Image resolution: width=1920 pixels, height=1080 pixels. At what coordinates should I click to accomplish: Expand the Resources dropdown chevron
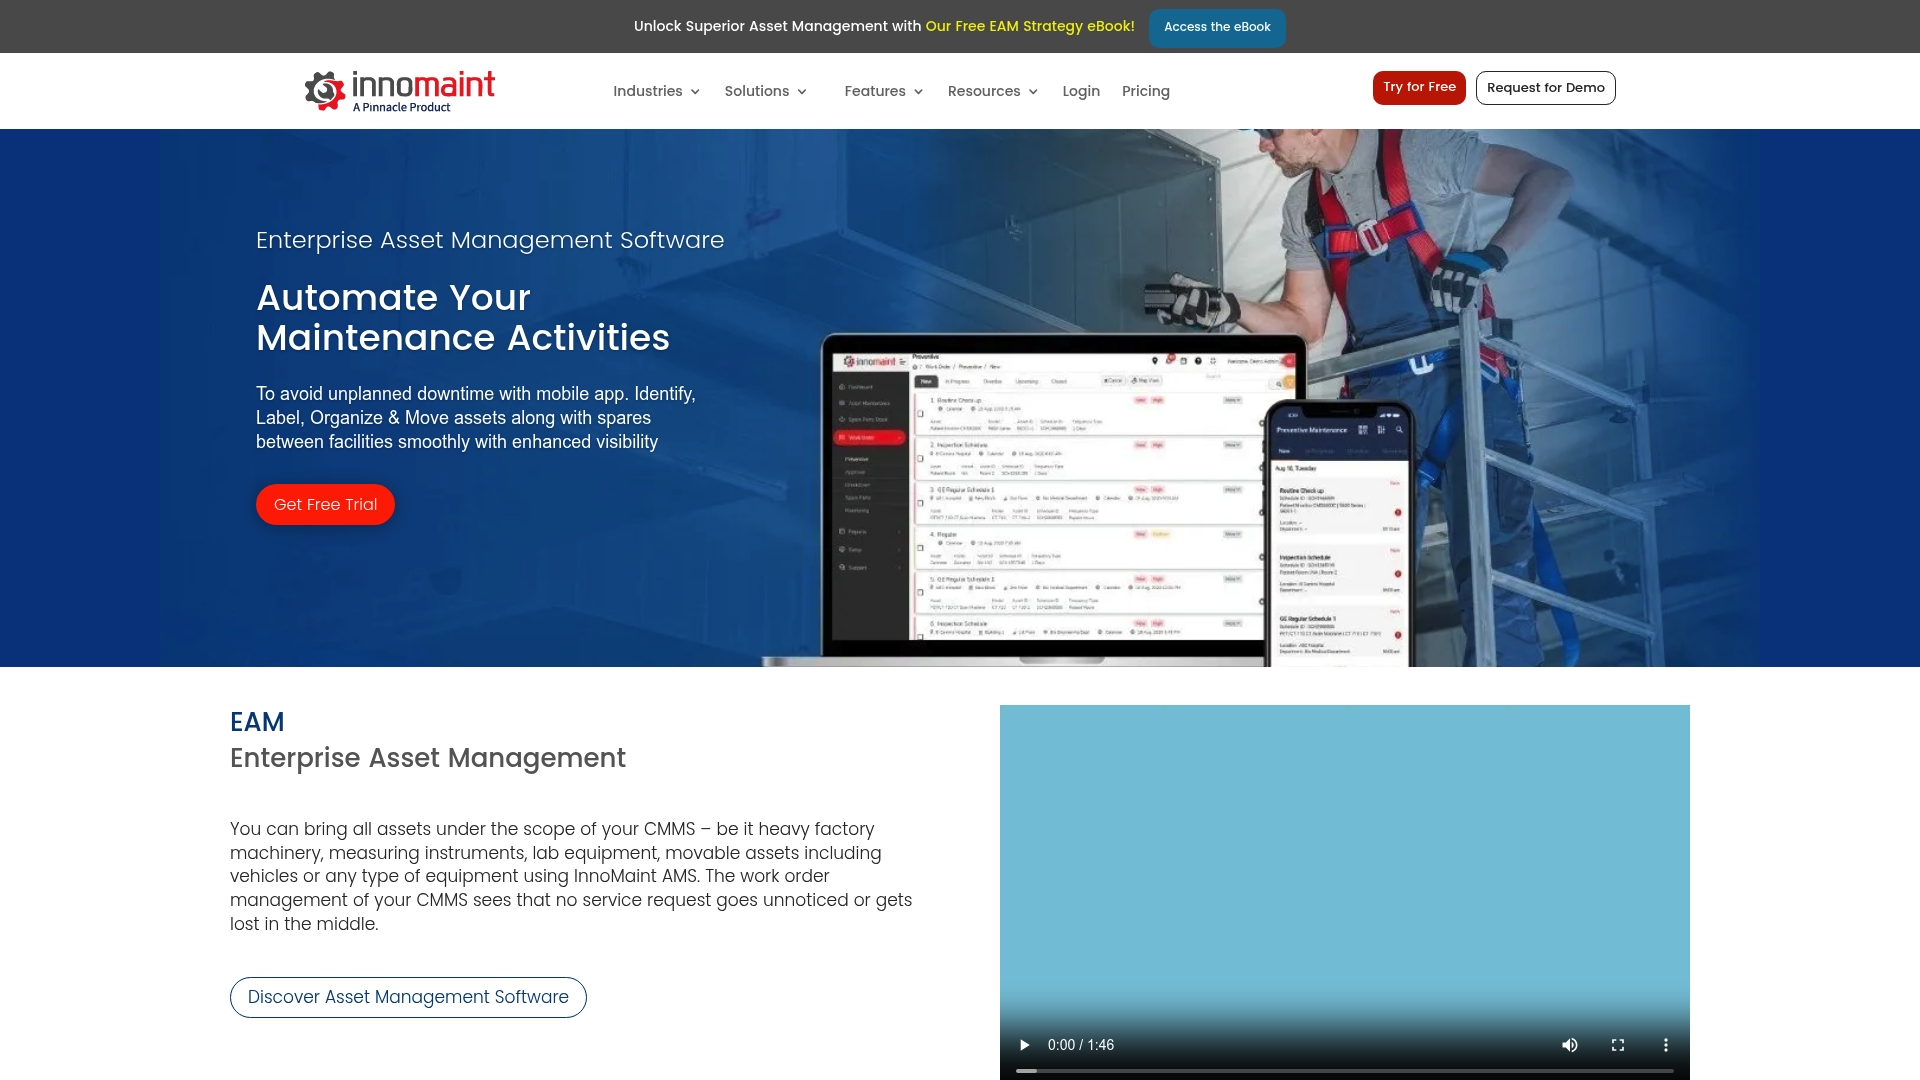click(1033, 92)
